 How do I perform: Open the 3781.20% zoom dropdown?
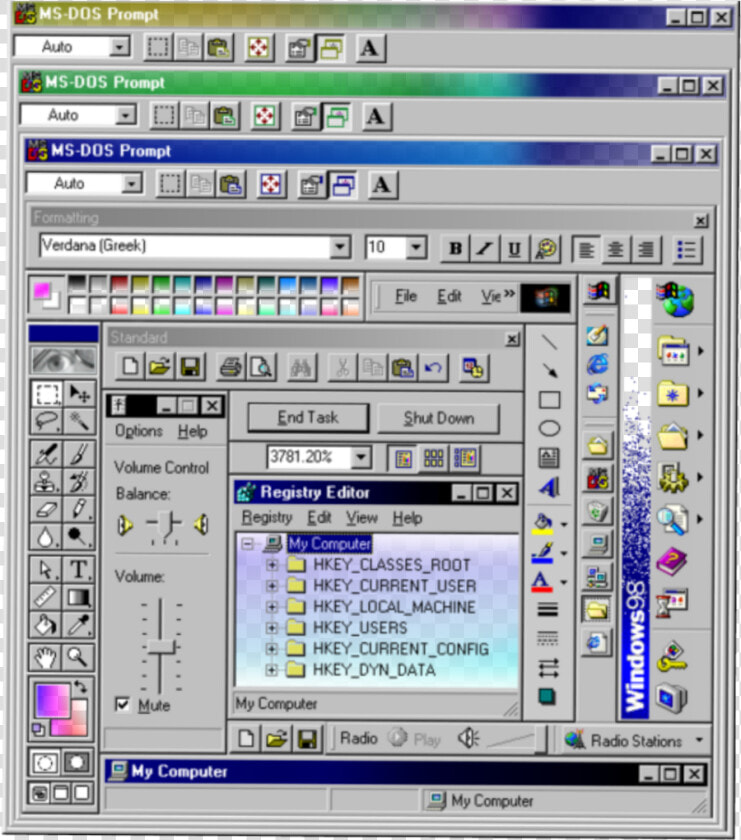pyautogui.click(x=361, y=458)
